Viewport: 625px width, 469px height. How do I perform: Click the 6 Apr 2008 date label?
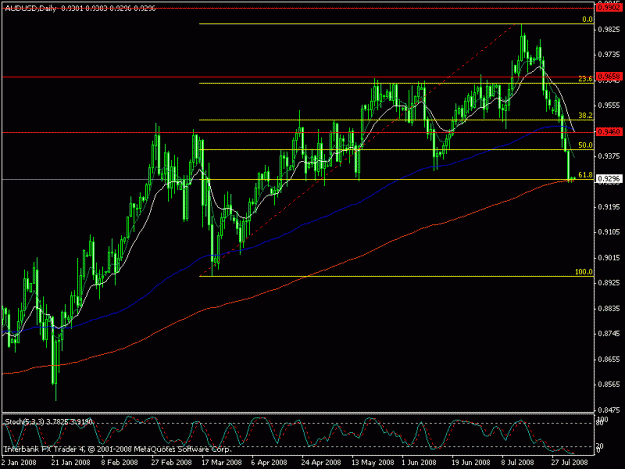click(269, 462)
